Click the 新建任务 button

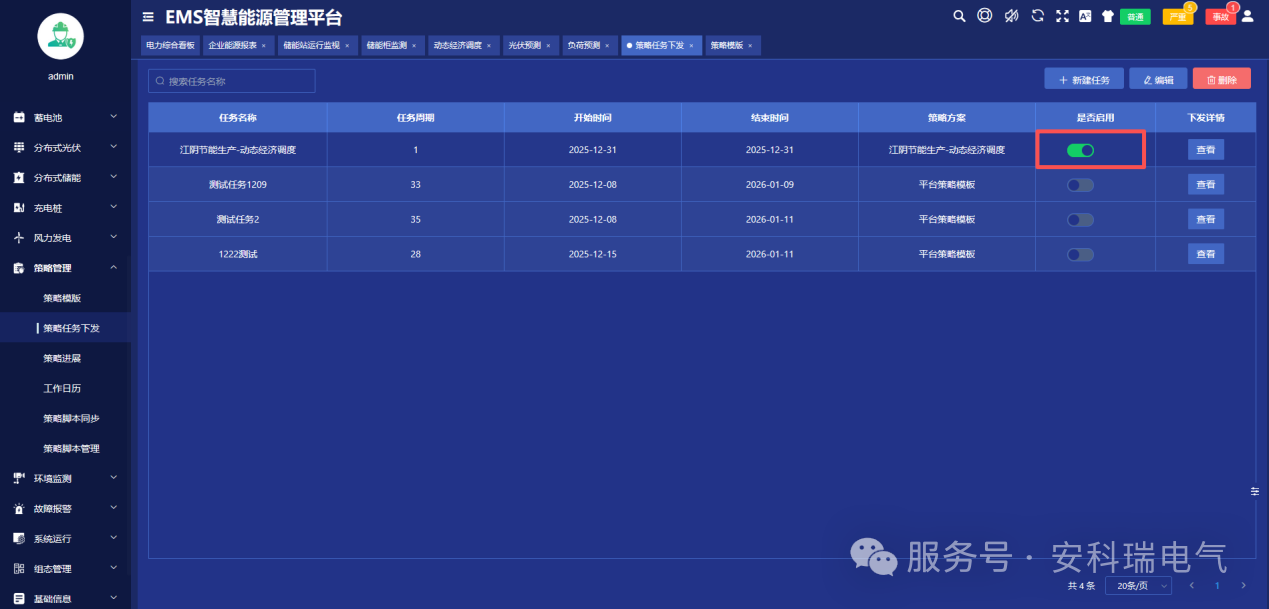click(1083, 80)
